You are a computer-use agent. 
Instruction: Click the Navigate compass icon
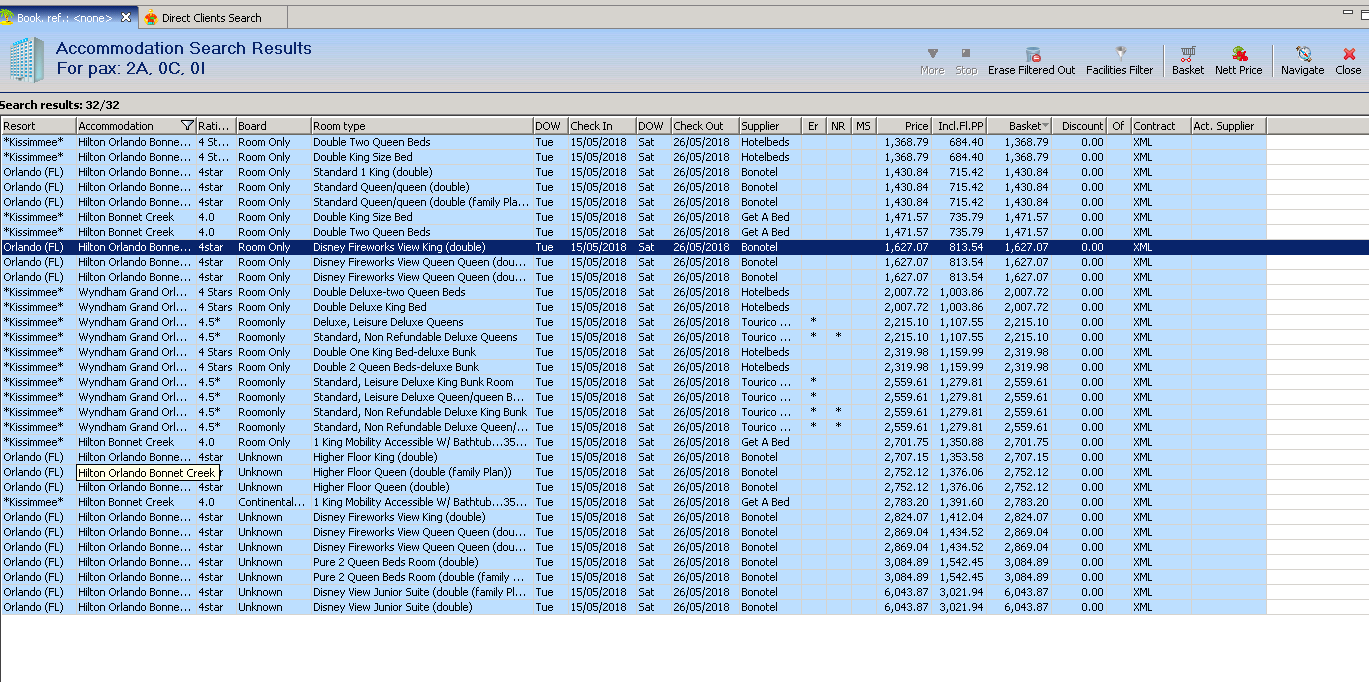tap(1303, 54)
